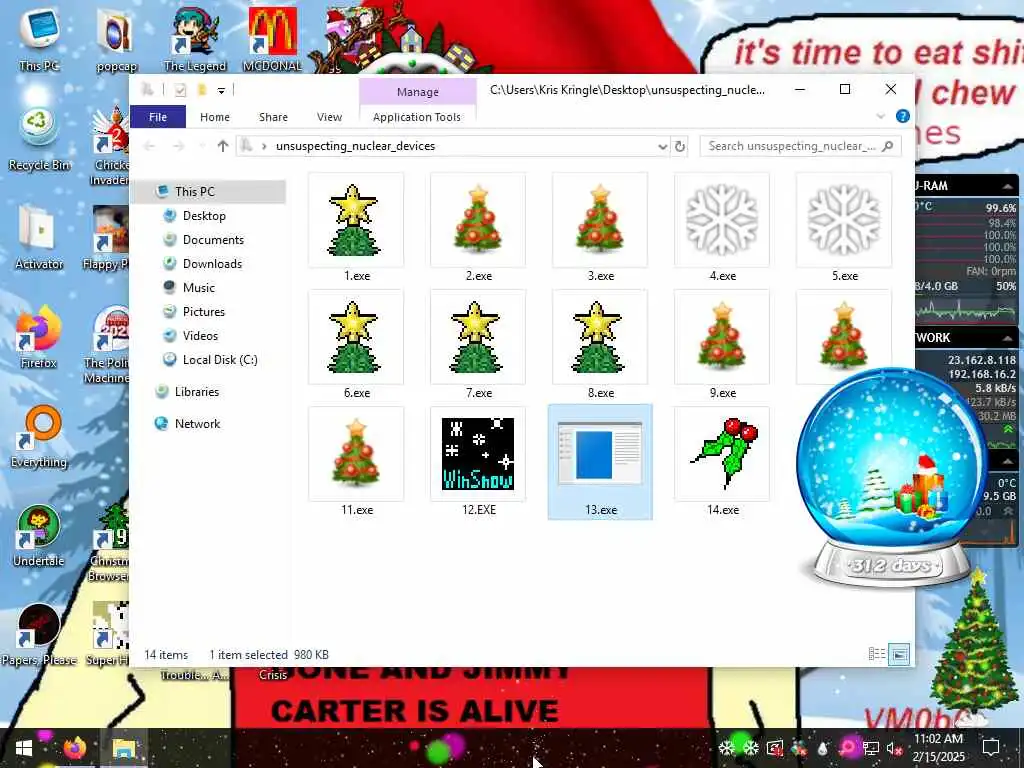Select the 7.exe star tree file
The width and height of the screenshot is (1024, 768).
[x=478, y=345]
